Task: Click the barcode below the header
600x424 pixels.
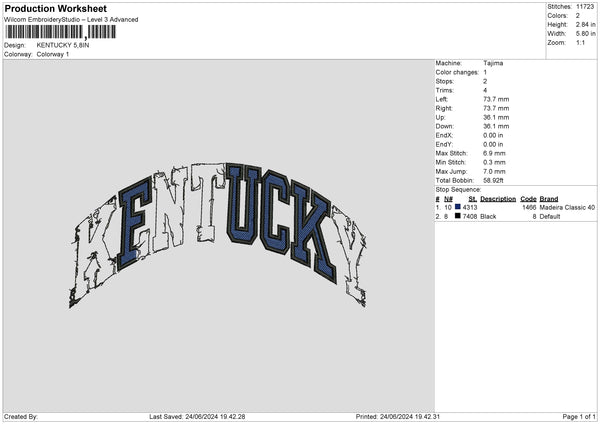Action: pyautogui.click(x=60, y=32)
